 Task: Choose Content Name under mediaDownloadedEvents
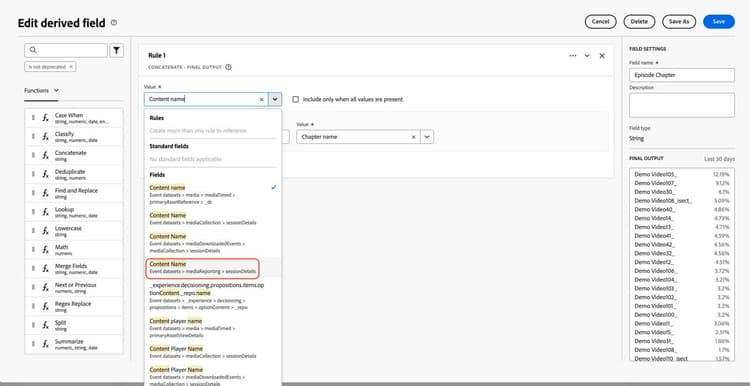click(x=212, y=243)
